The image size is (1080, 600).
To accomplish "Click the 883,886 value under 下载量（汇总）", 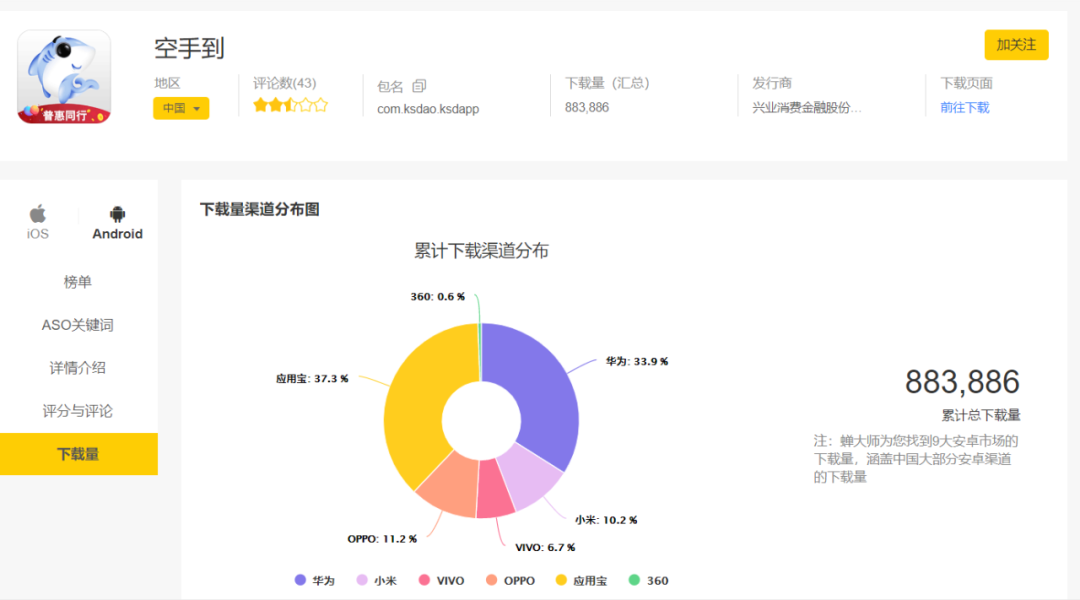I will point(587,107).
